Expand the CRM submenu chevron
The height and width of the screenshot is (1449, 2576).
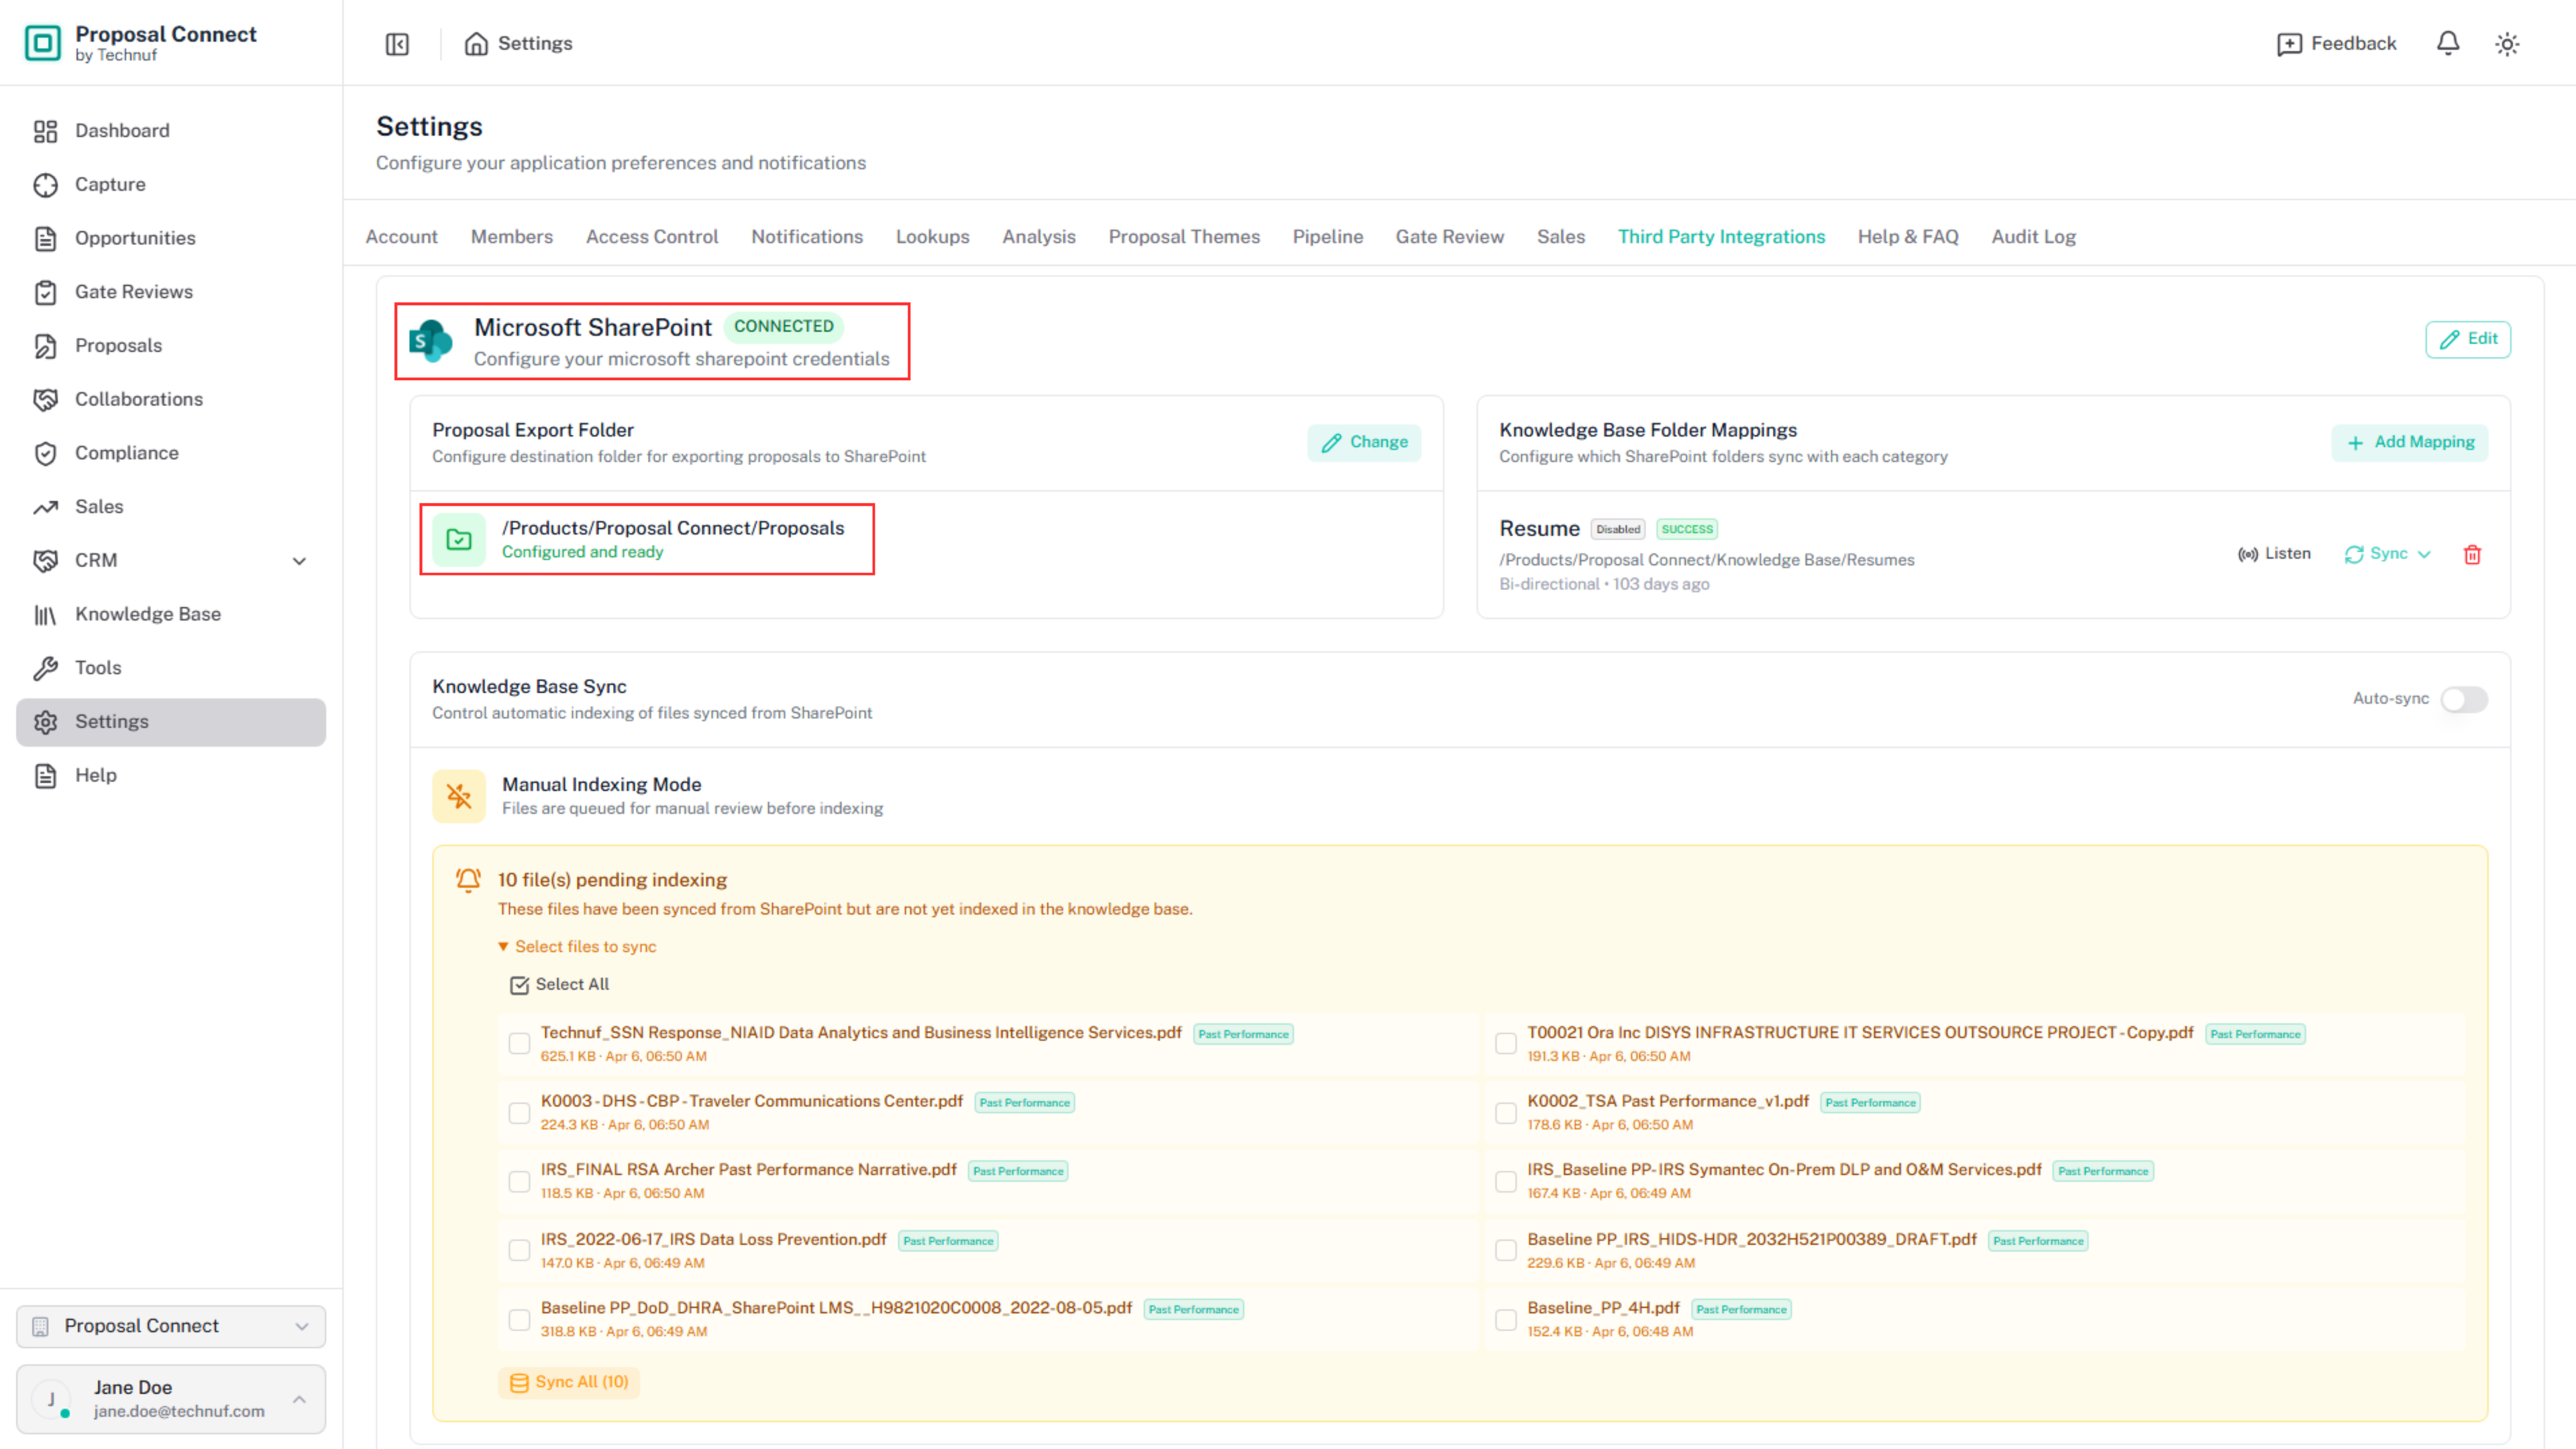tap(299, 561)
